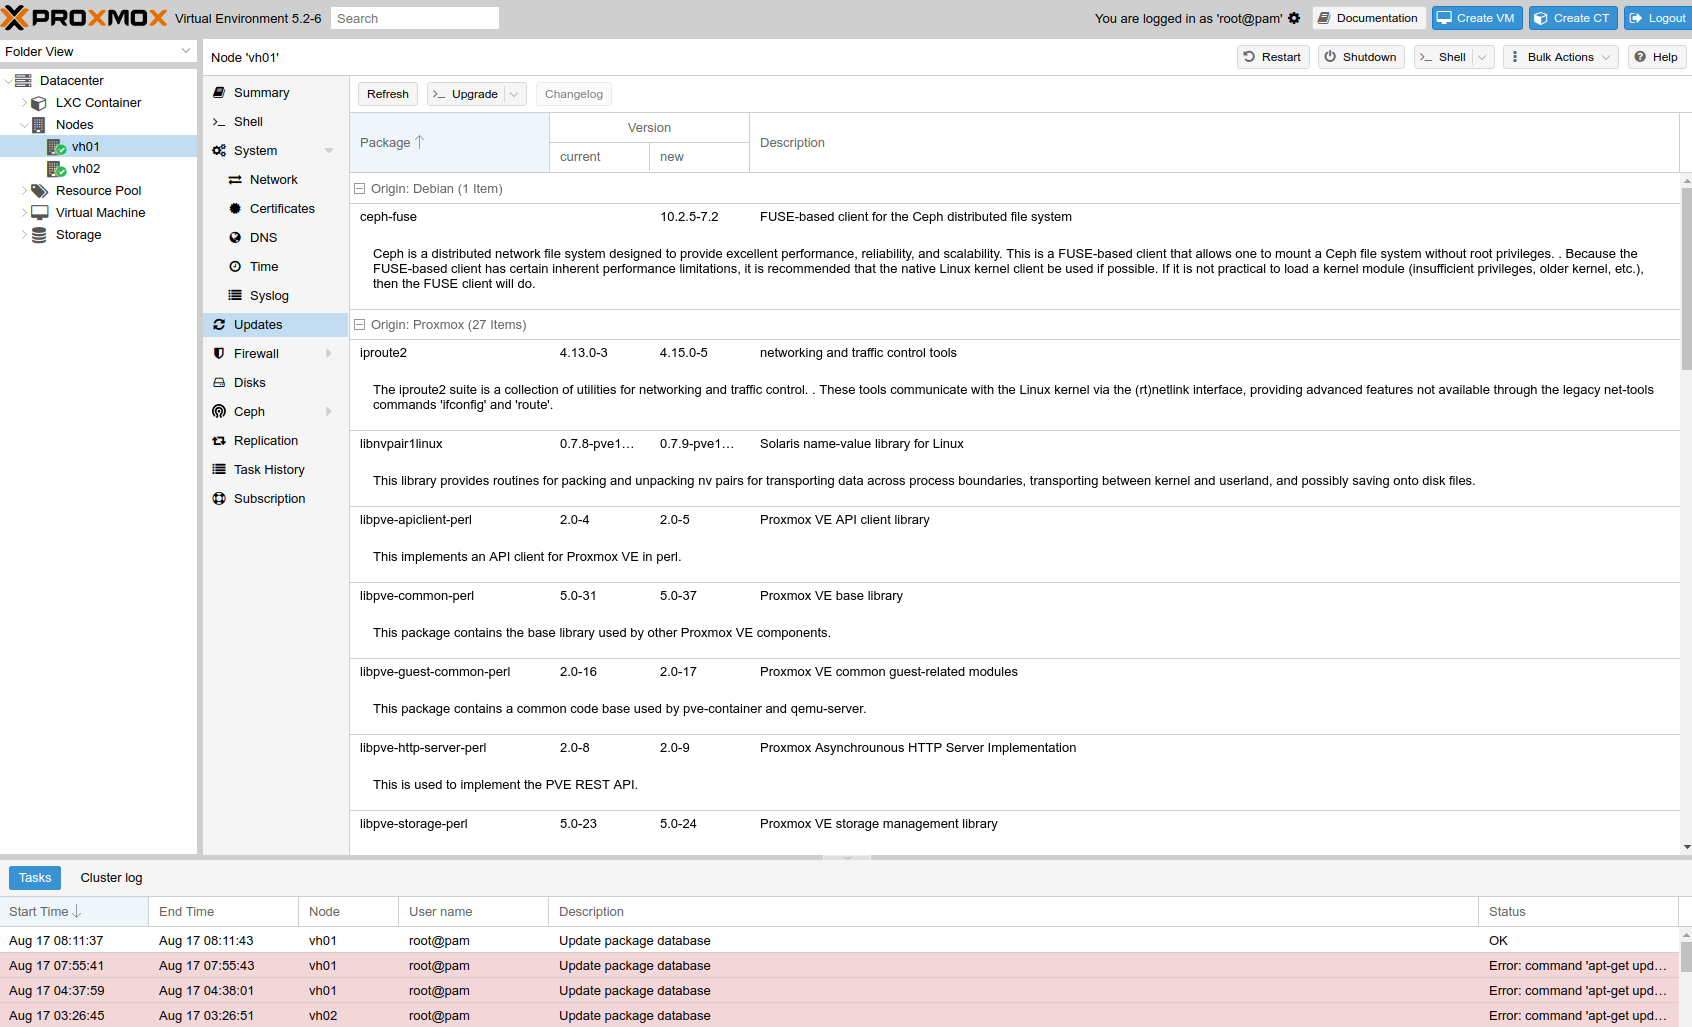The height and width of the screenshot is (1027, 1692).
Task: Collapse the Origin: Proxmox group
Action: [x=359, y=324]
